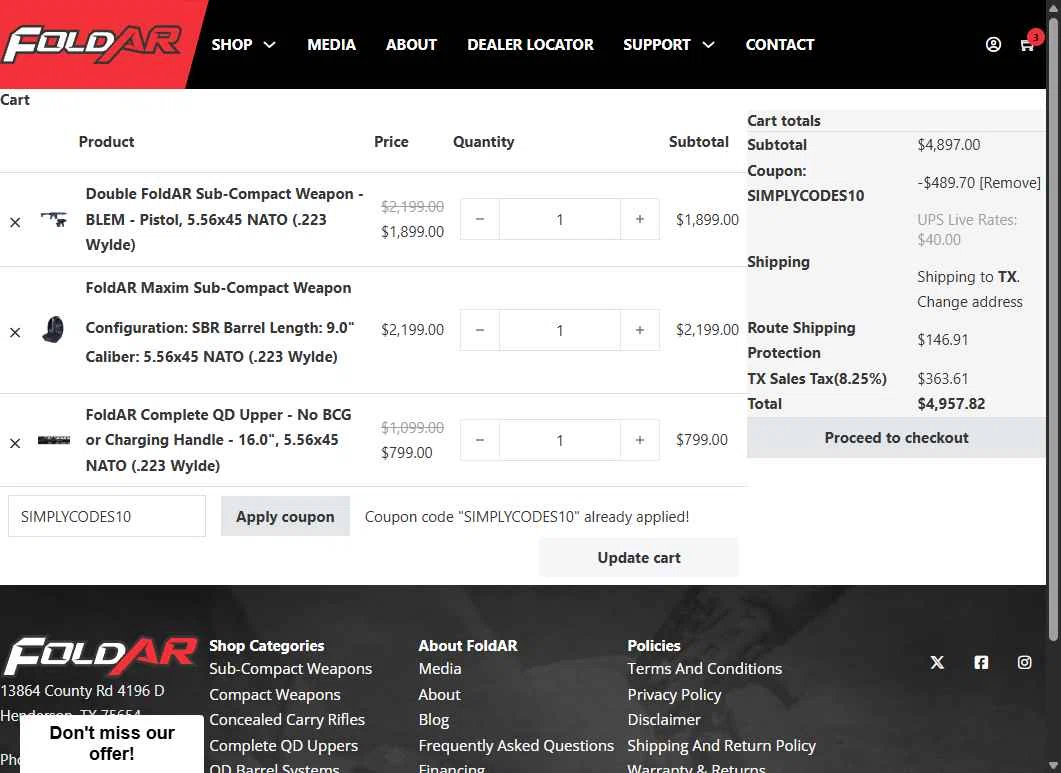Viewport: 1061px width, 773px height.
Task: Open Shipping And Return Policy link
Action: (721, 745)
